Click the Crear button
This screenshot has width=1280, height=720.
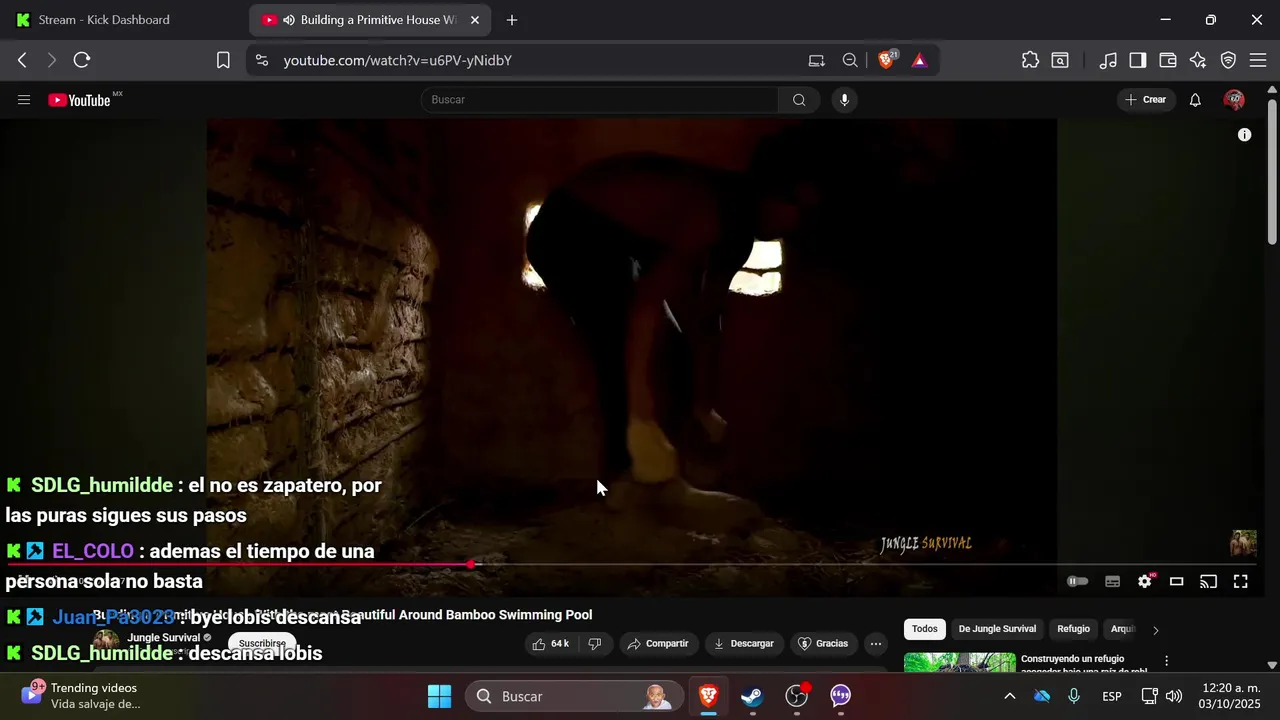pos(1146,100)
